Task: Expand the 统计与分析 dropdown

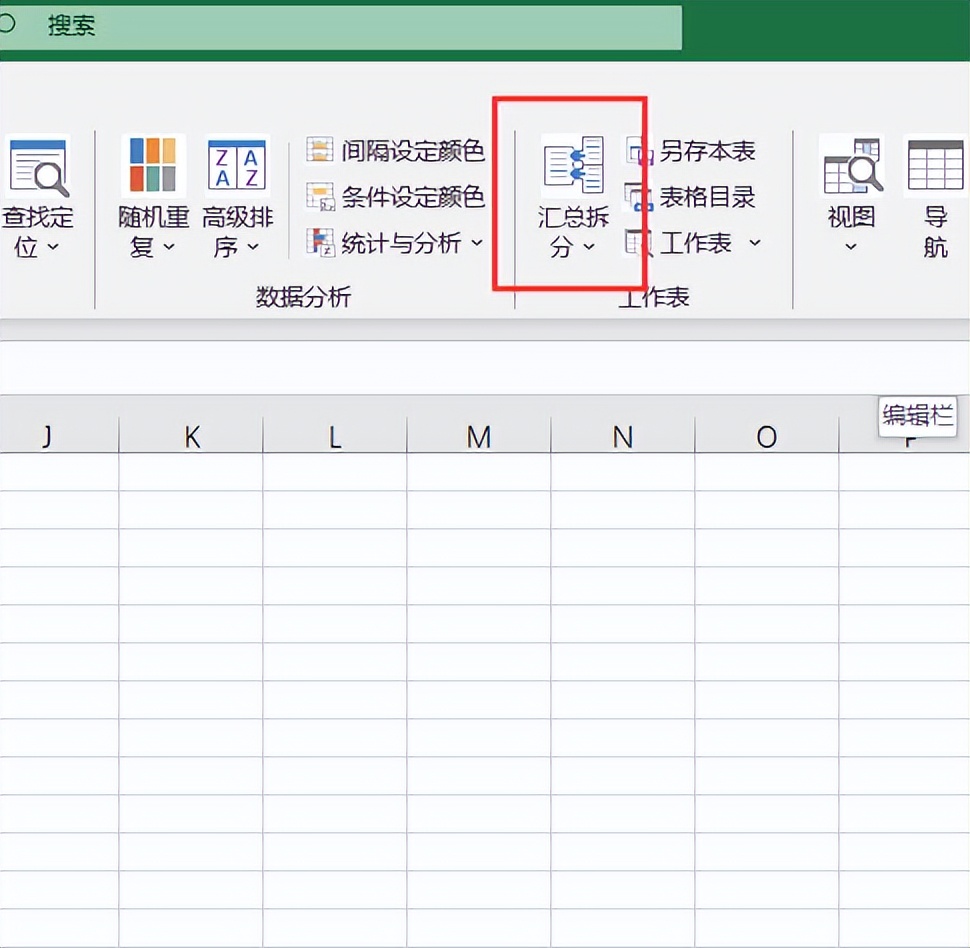Action: [x=477, y=243]
